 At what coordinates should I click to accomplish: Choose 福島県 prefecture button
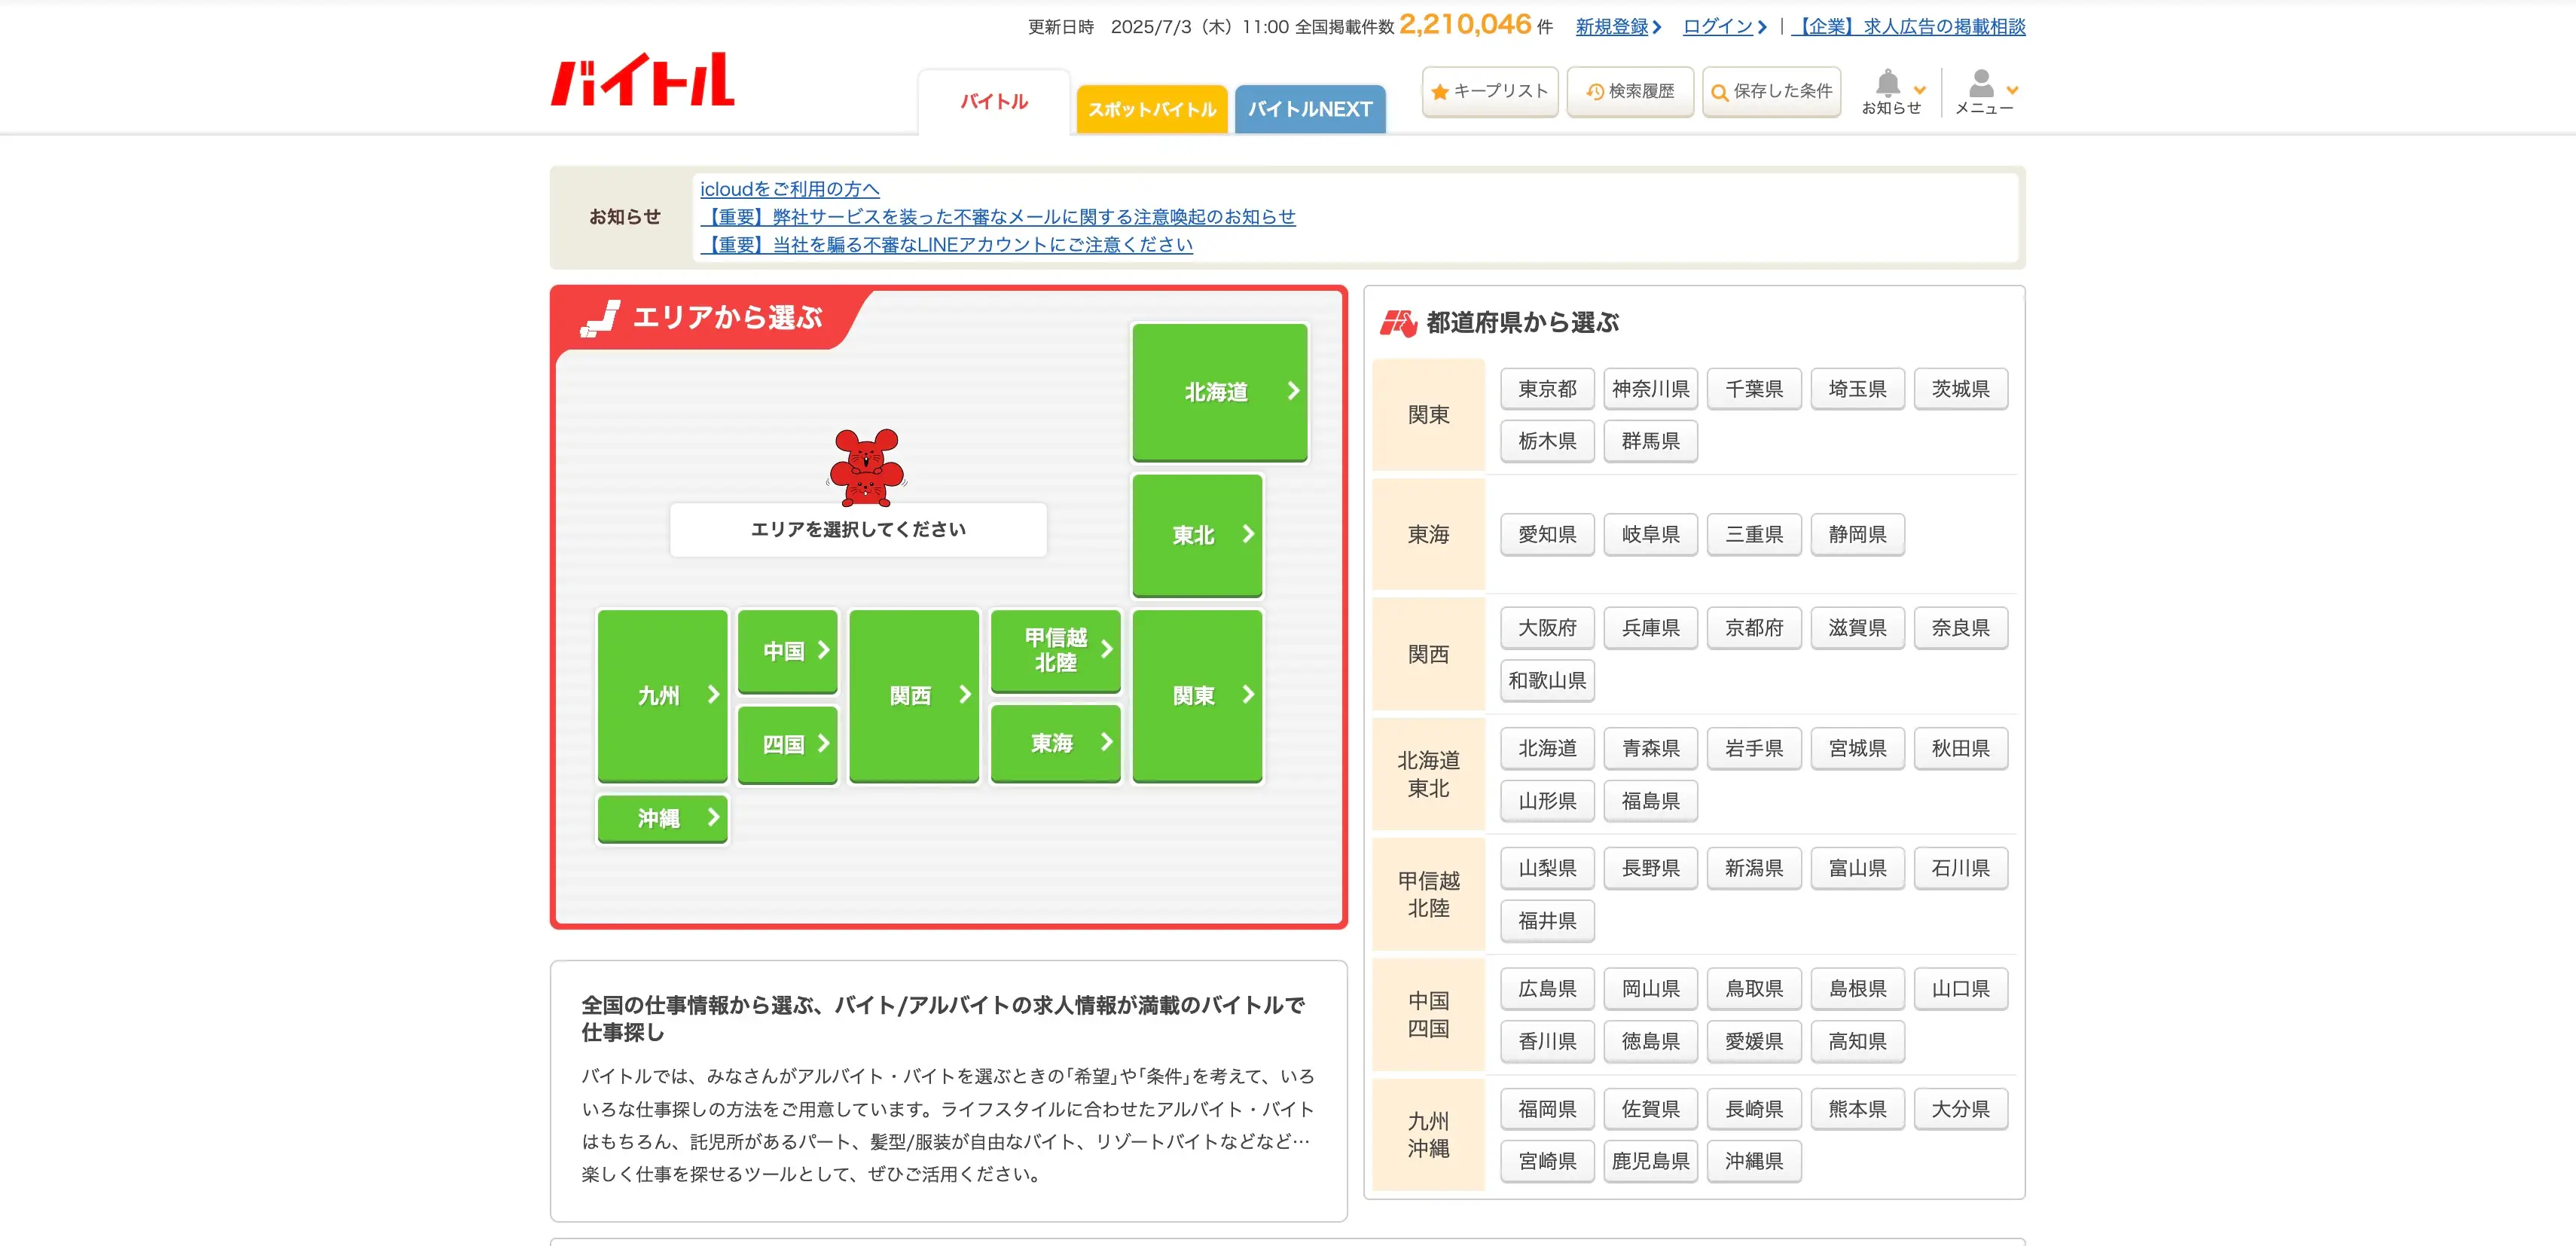point(1650,801)
